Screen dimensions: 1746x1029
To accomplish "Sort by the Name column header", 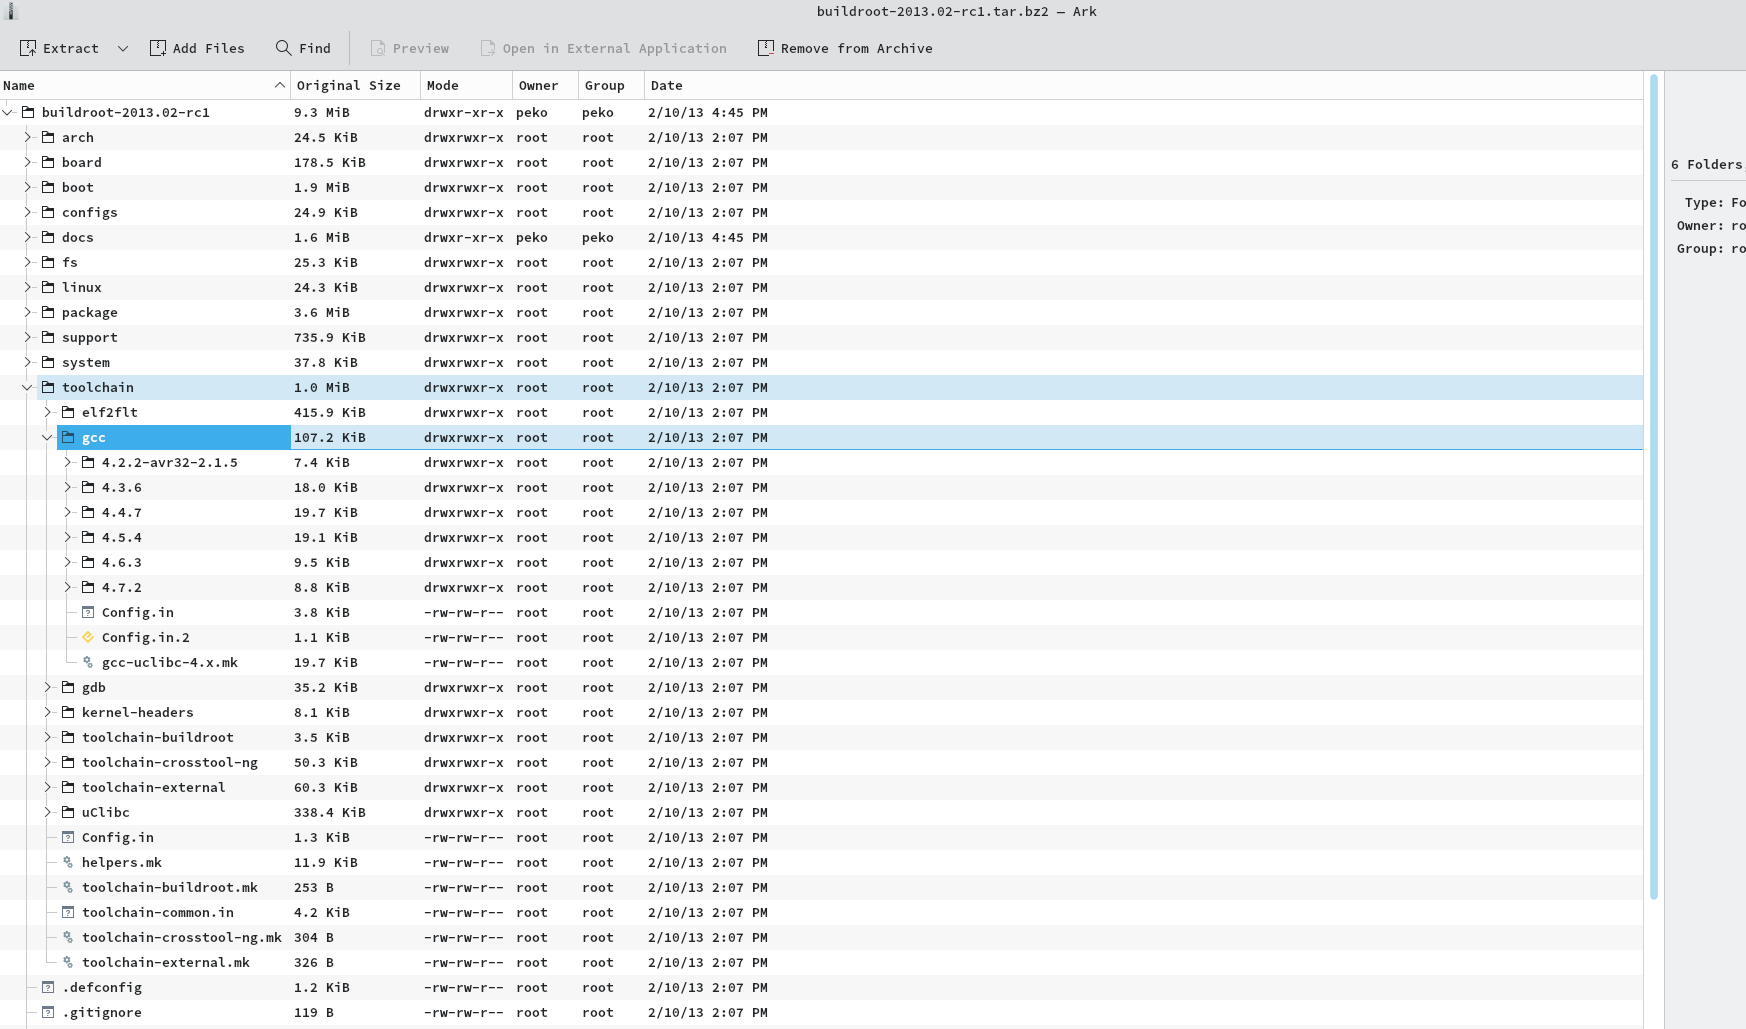I will click(145, 86).
